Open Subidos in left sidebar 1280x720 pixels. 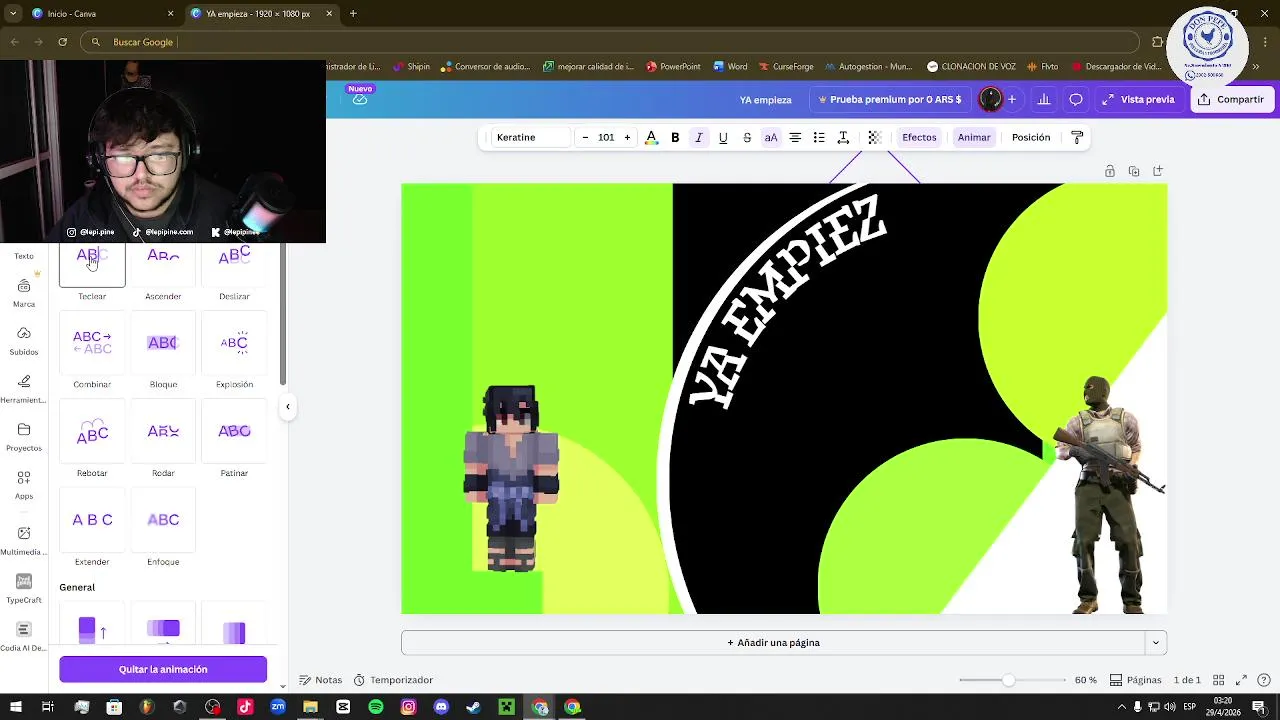click(x=24, y=341)
